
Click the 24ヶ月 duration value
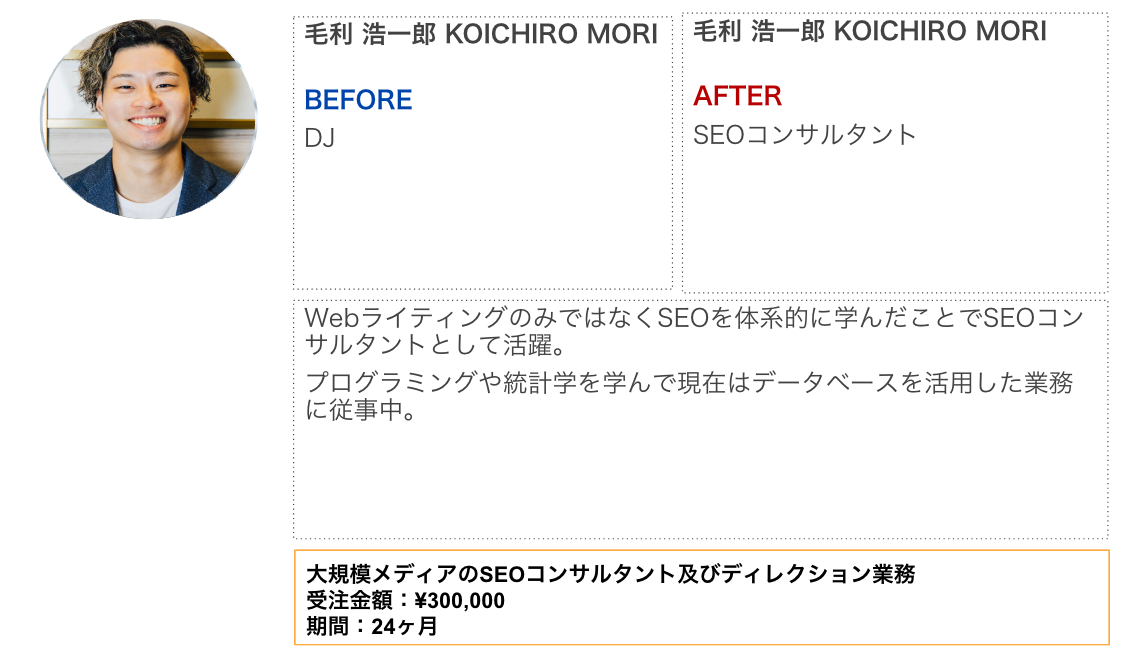404,628
